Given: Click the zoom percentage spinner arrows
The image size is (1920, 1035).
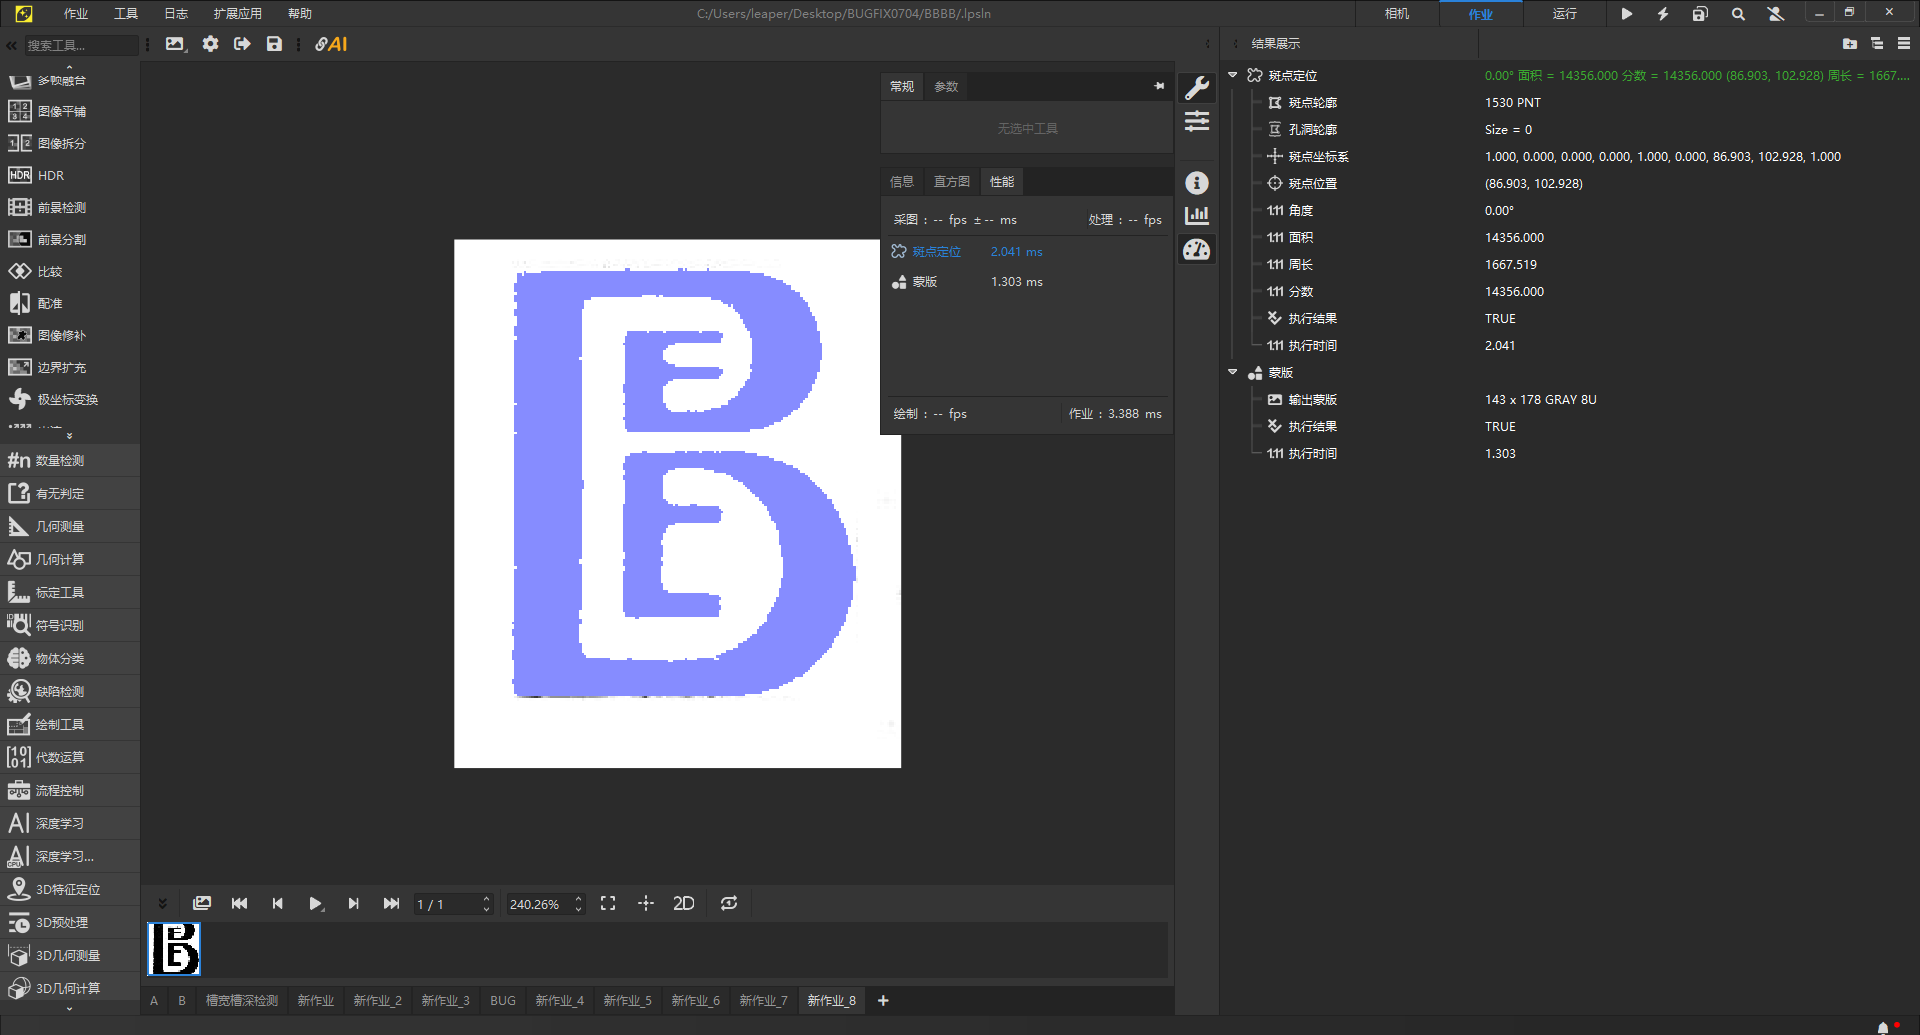Looking at the screenshot, I should coord(578,904).
